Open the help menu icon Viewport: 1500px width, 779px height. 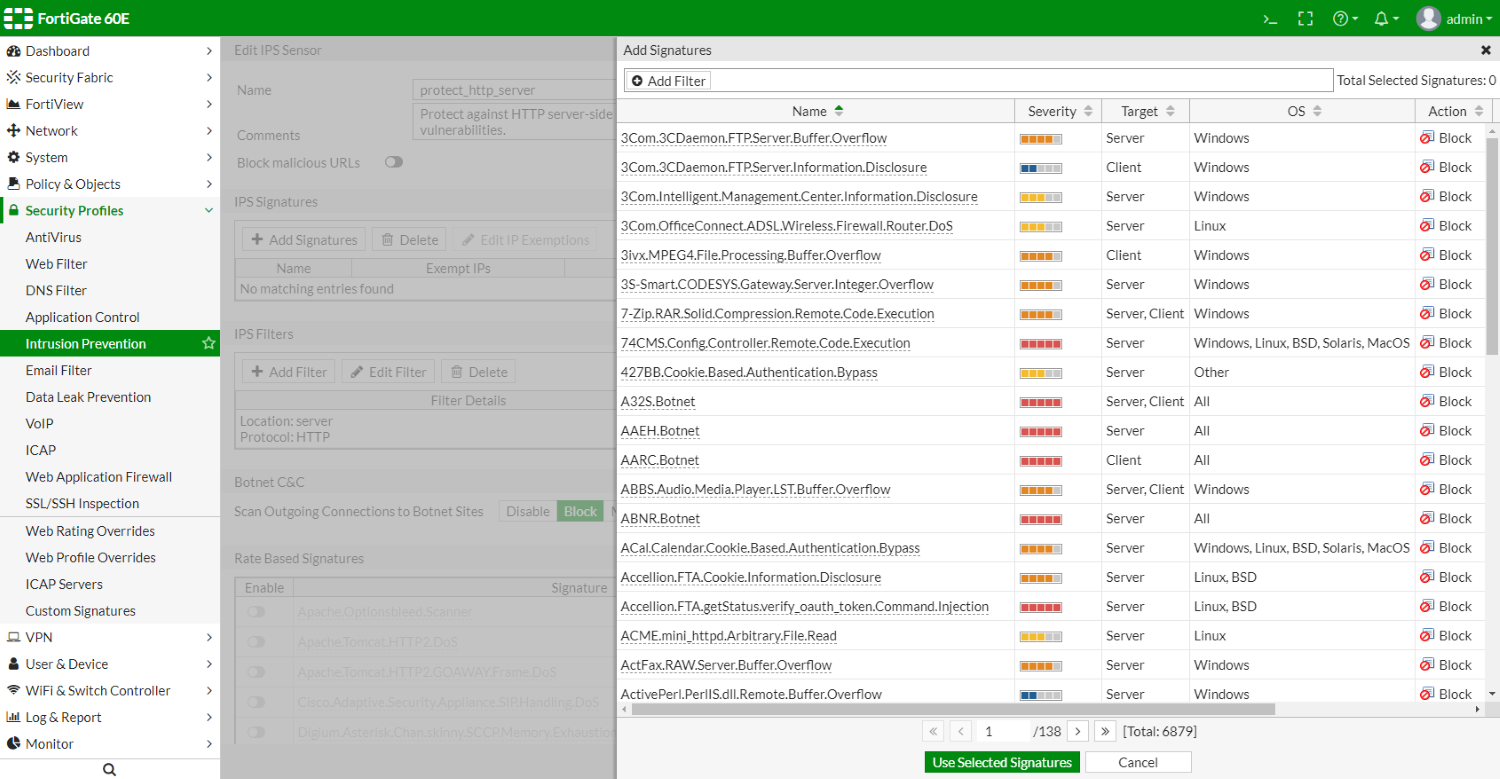click(x=1342, y=18)
